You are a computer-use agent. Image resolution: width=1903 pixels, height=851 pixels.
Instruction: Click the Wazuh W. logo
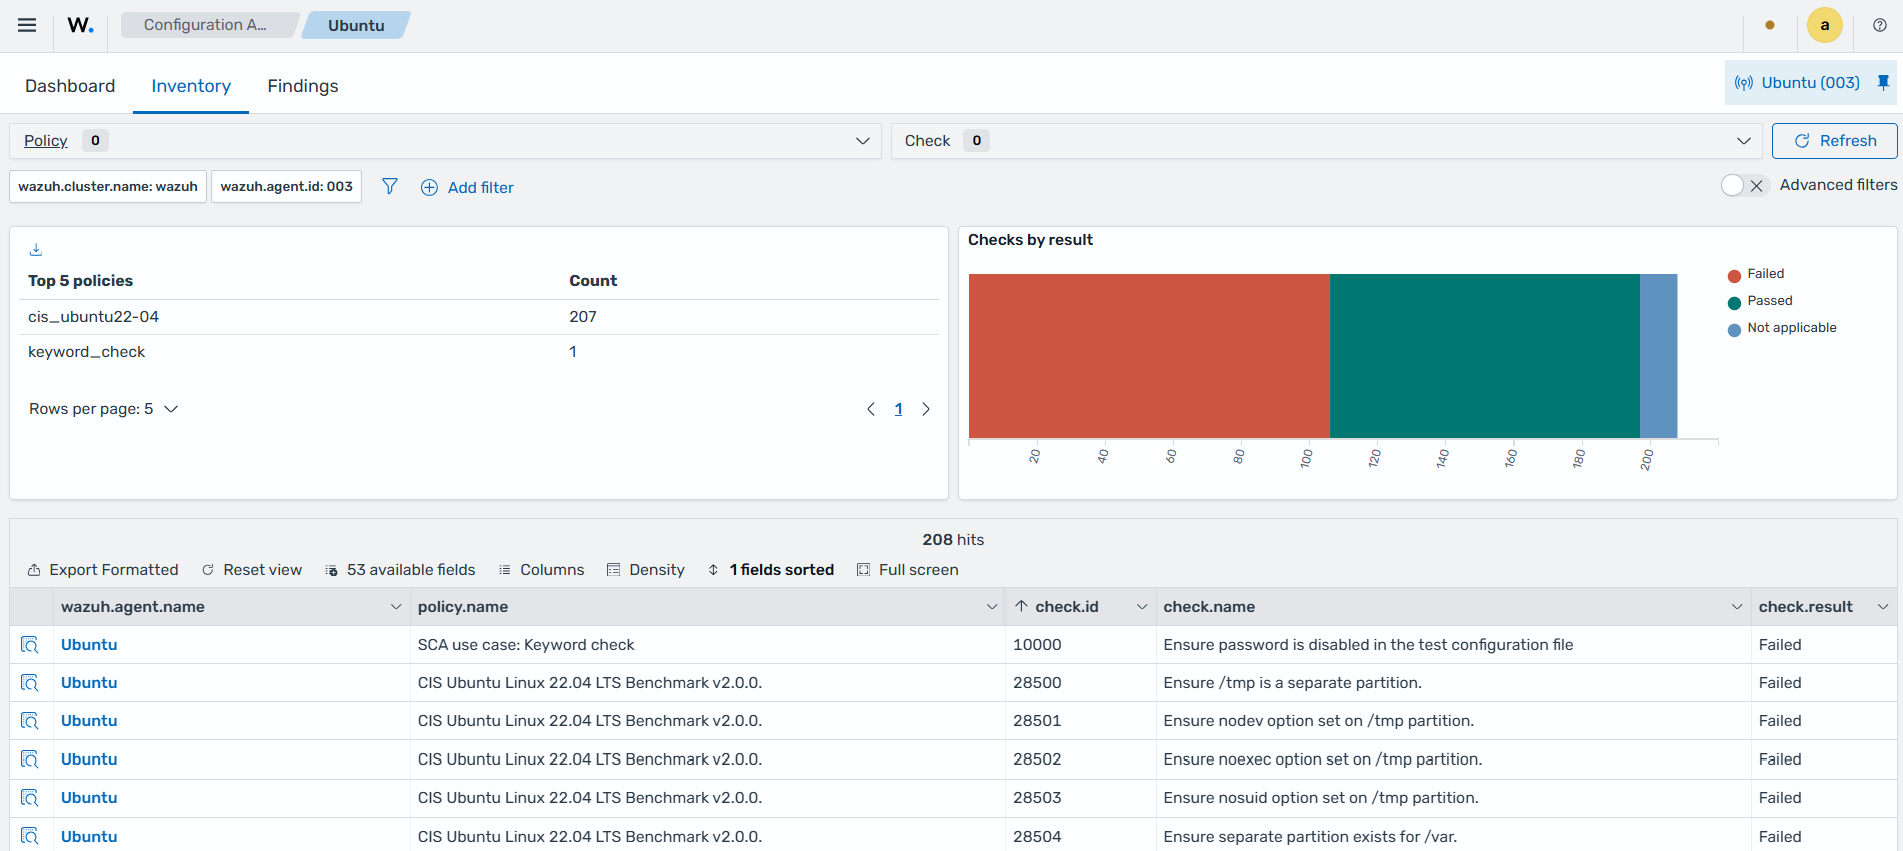point(80,25)
